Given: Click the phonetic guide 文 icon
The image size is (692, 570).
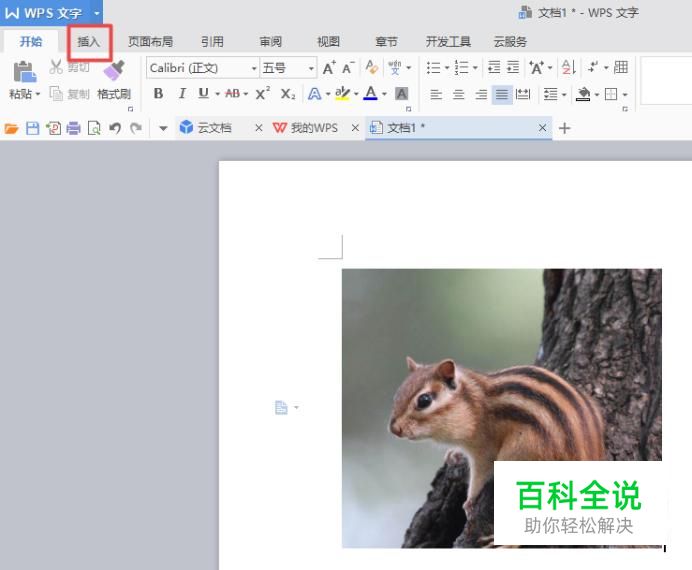Looking at the screenshot, I should 395,68.
